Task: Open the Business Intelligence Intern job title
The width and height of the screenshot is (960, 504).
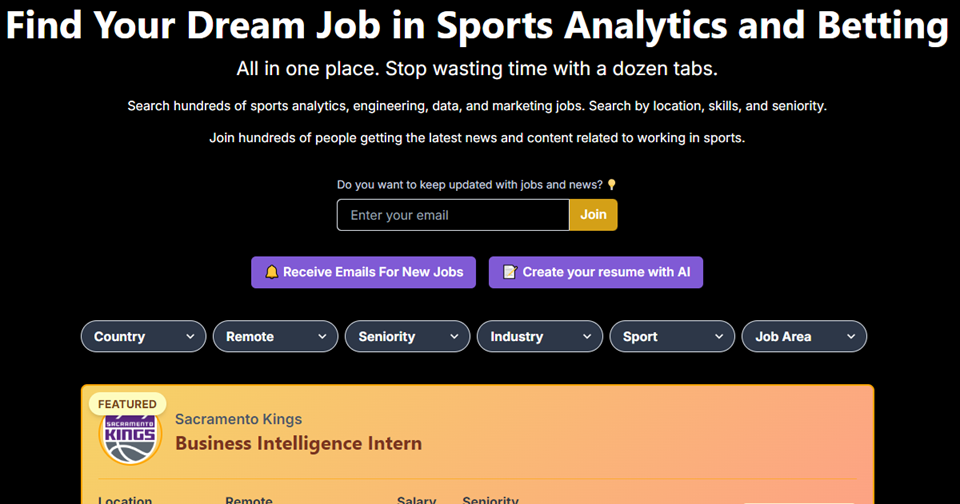Action: point(298,443)
